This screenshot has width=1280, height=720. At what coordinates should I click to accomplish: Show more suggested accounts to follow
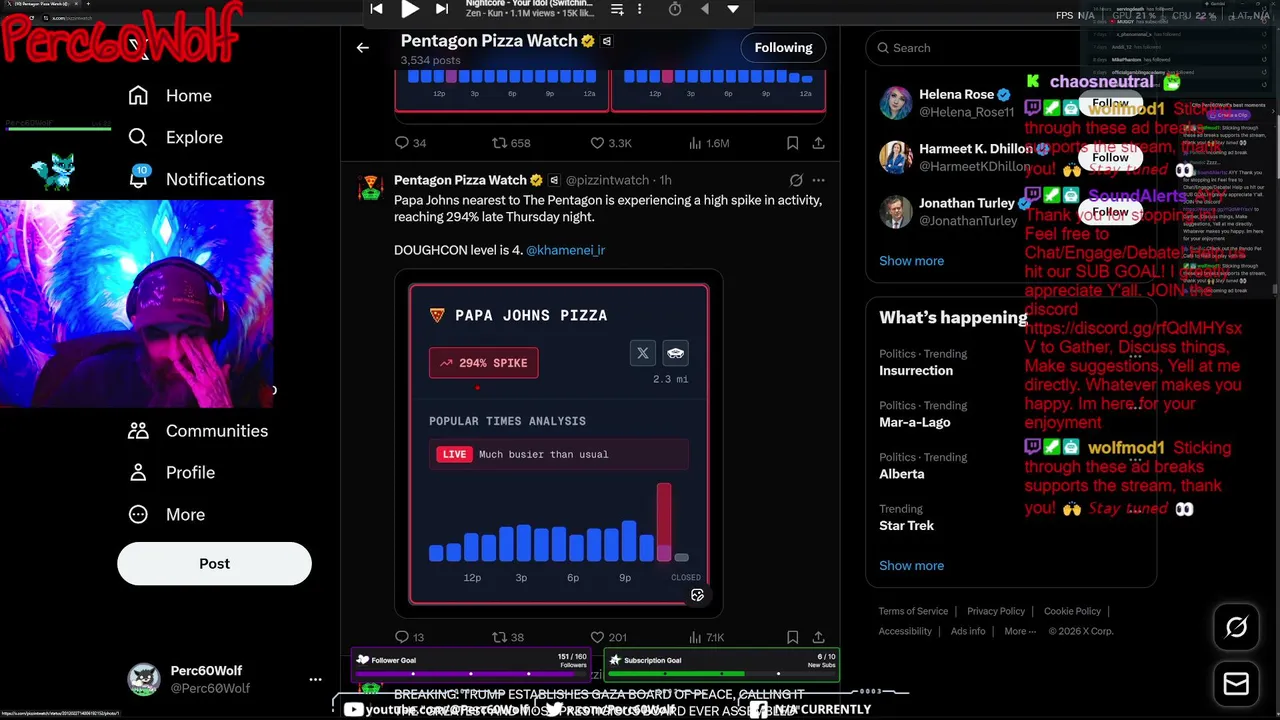911,261
